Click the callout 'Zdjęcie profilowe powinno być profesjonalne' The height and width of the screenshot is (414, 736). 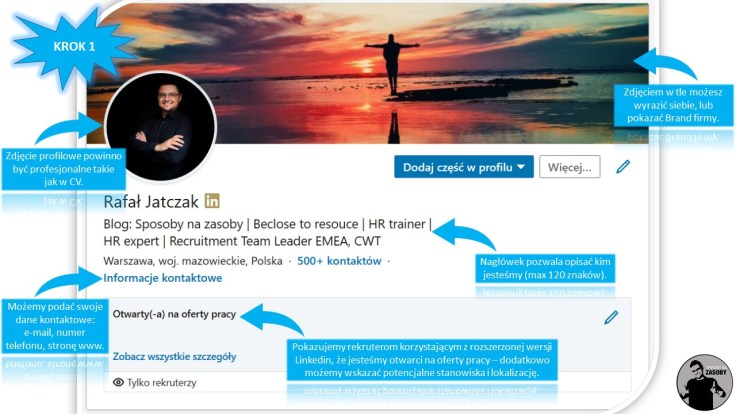(x=63, y=169)
